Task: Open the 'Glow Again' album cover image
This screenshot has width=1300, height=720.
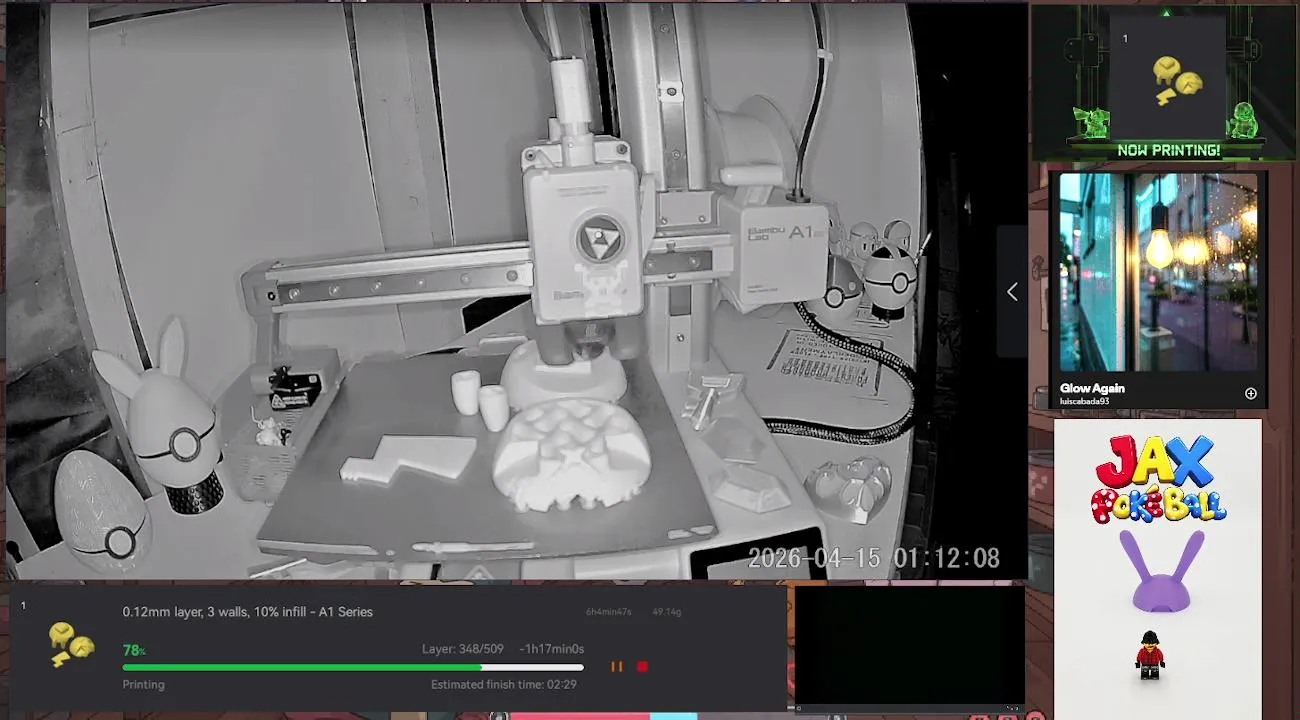Action: click(x=1158, y=272)
